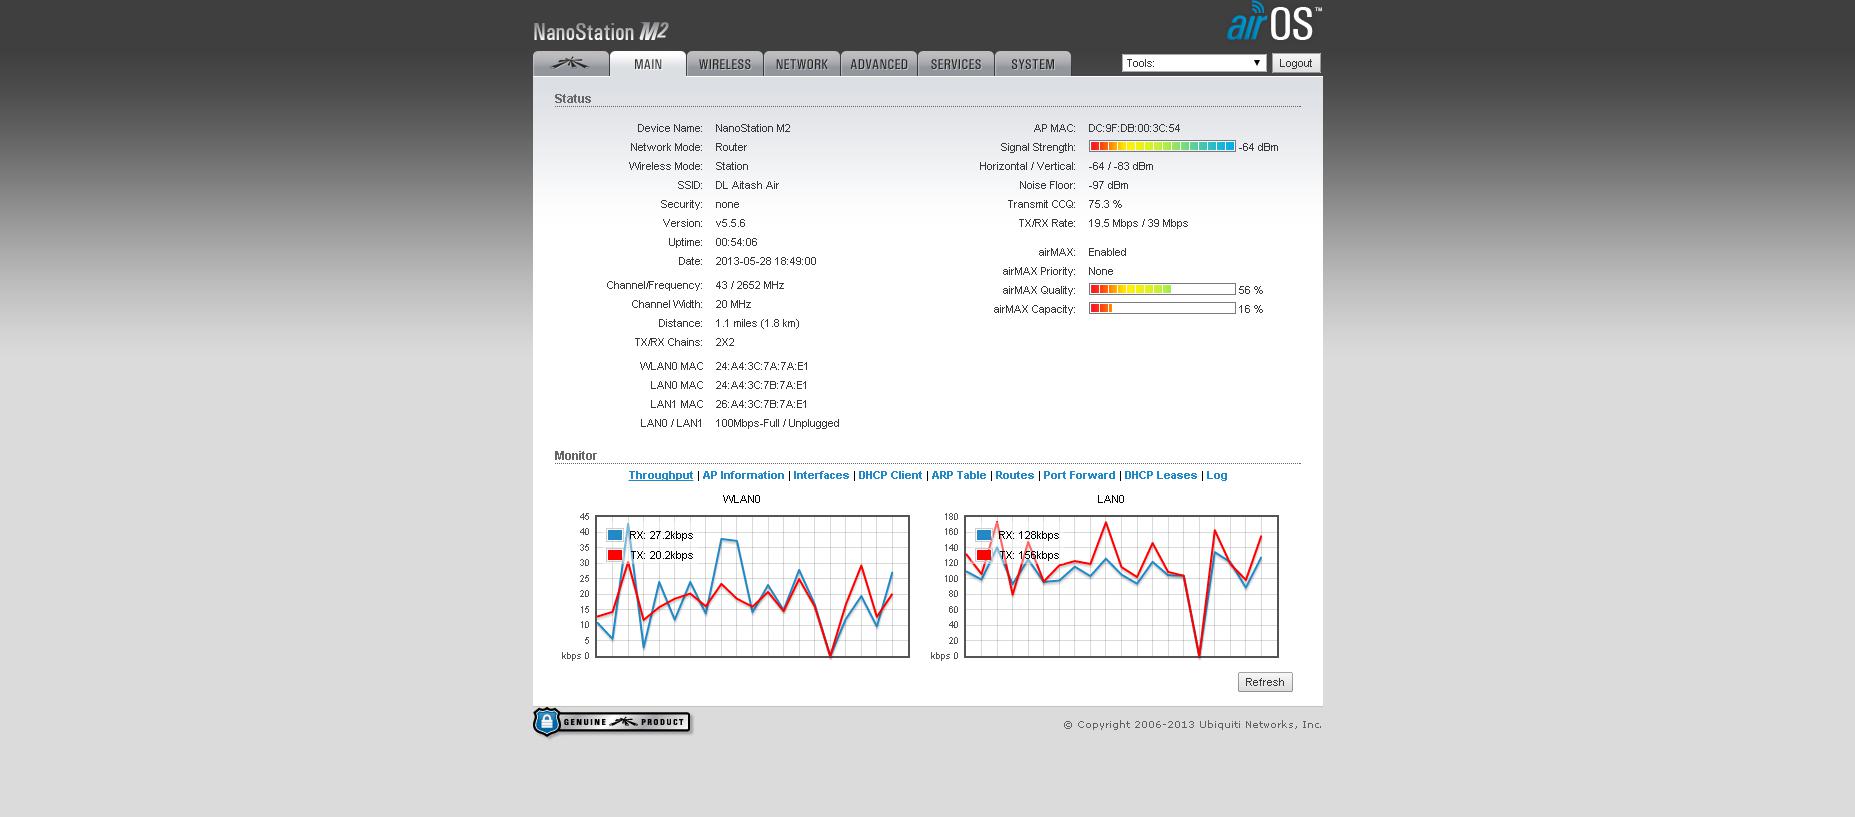This screenshot has width=1855, height=817.
Task: Switch to the MAIN tab
Action: (648, 63)
